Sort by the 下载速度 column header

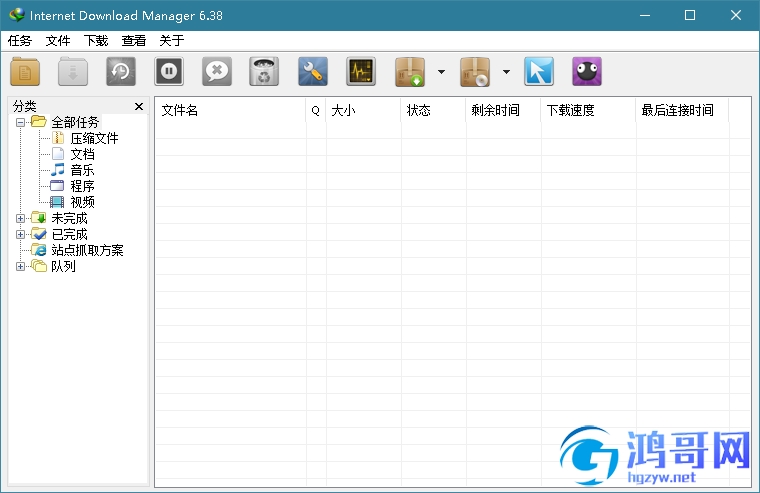(x=588, y=111)
